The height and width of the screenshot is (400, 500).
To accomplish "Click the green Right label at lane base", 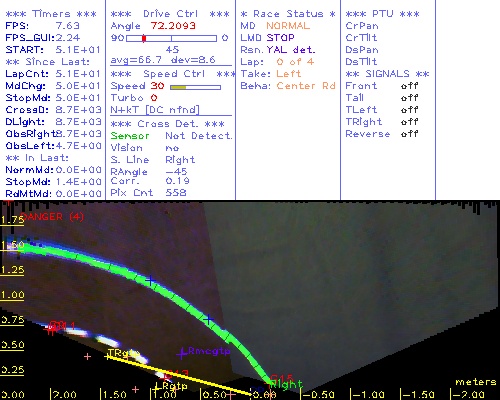I will (286, 384).
